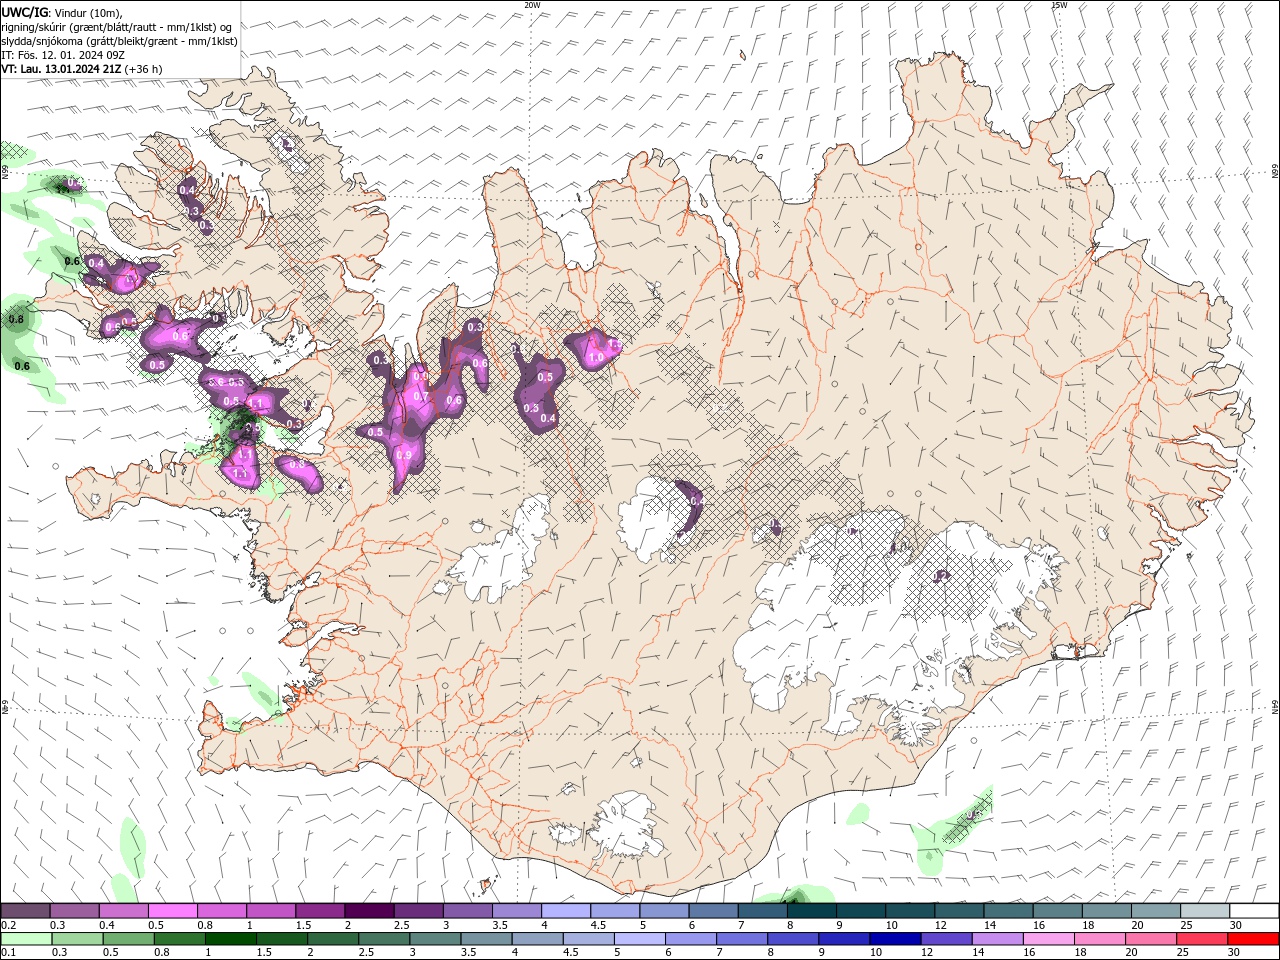Click the grey-green 2.5–3 rain legend swatch
1280x960 pixels.
coord(384,939)
